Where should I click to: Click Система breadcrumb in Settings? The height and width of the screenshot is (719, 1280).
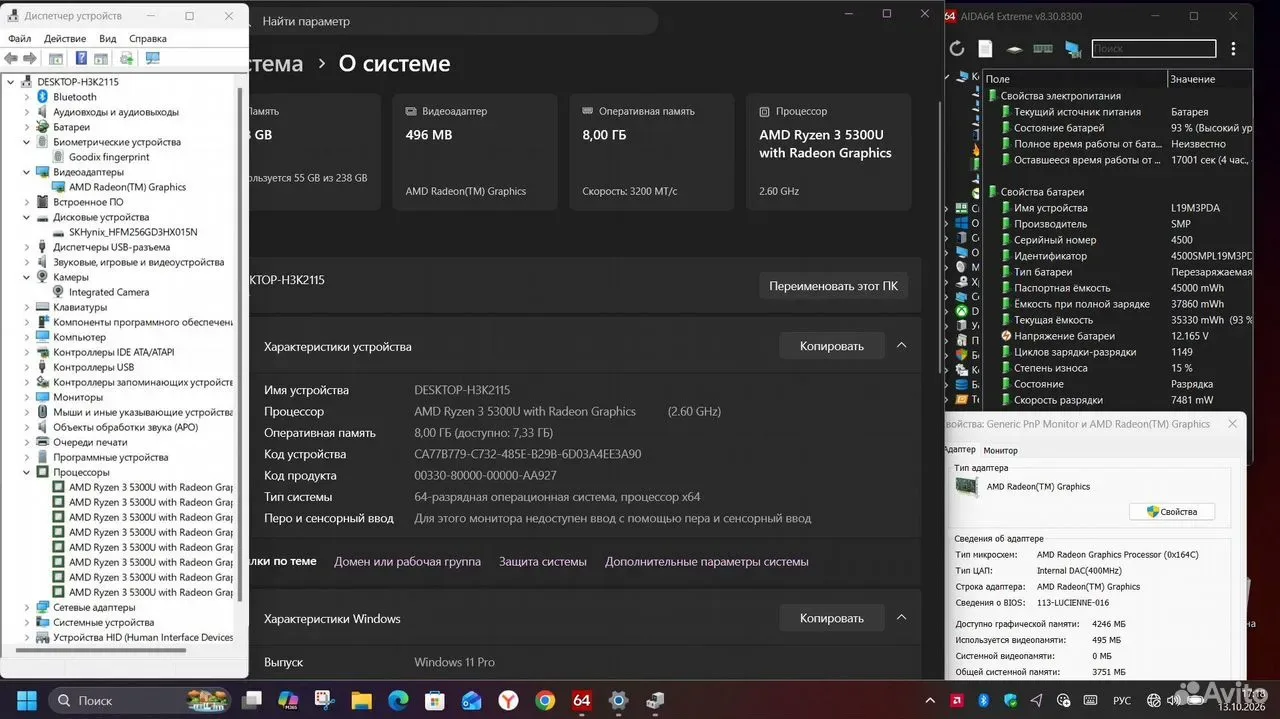[276, 63]
